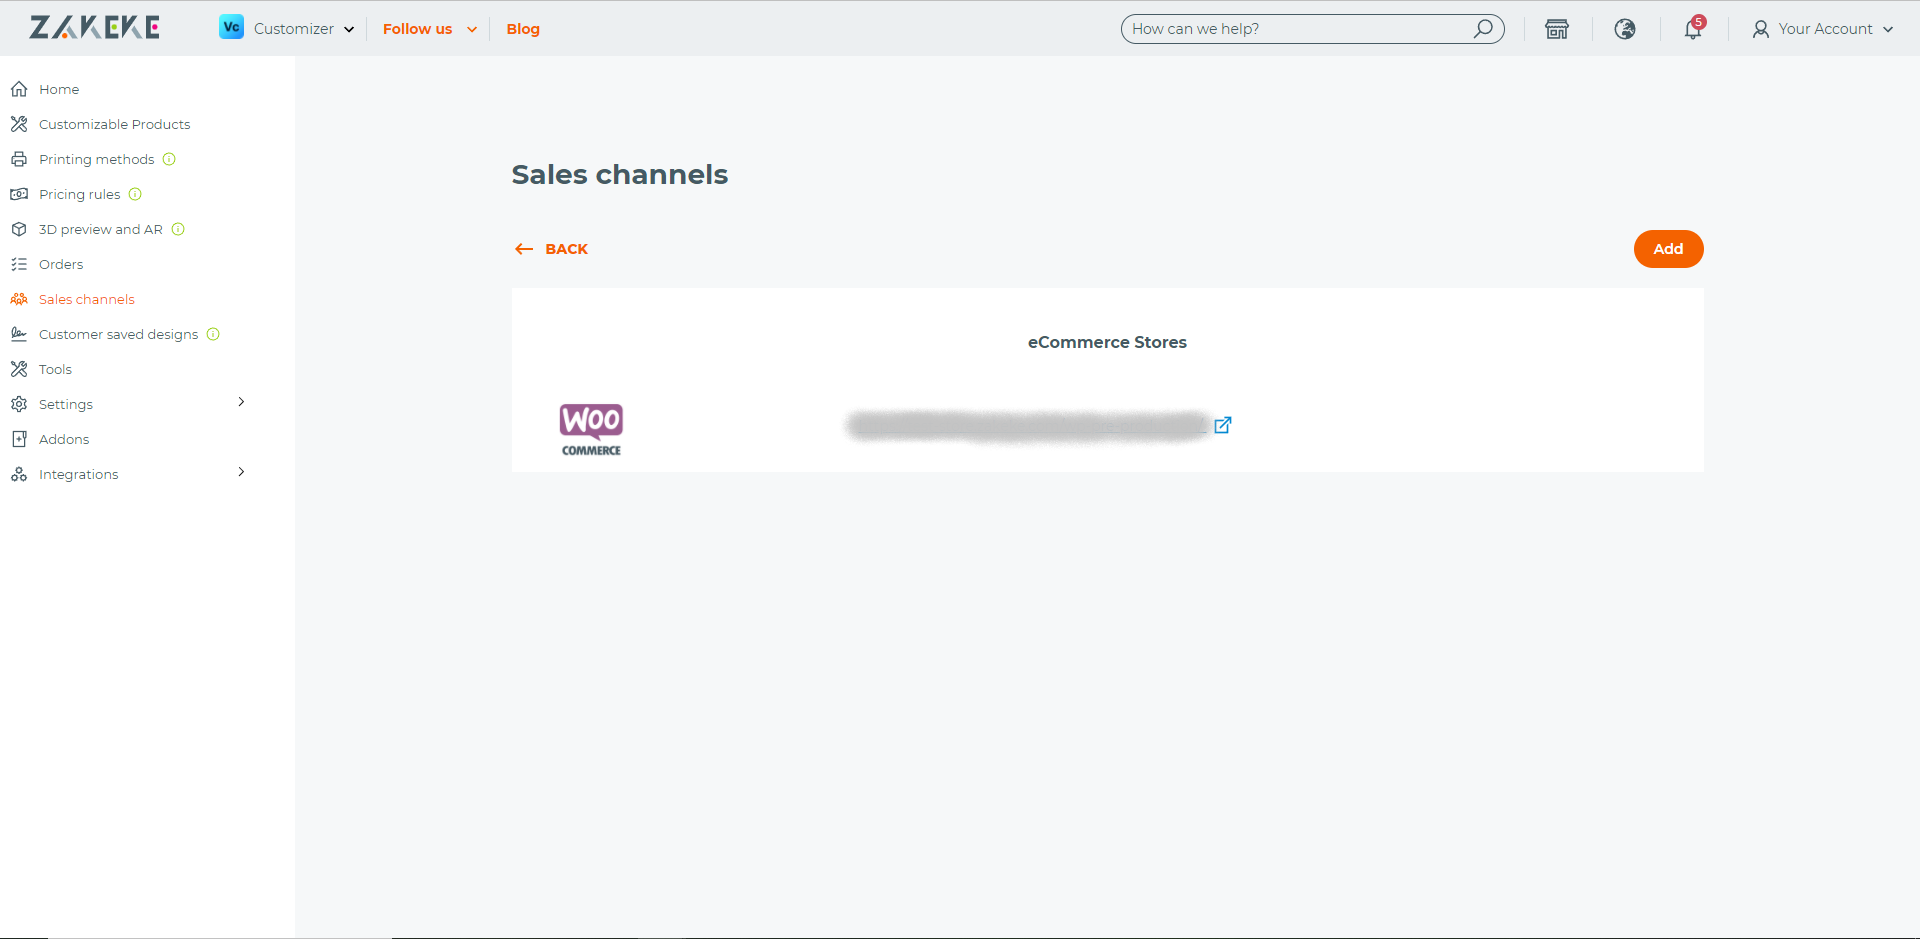Click the Orders list icon
The image size is (1920, 939).
tap(19, 264)
